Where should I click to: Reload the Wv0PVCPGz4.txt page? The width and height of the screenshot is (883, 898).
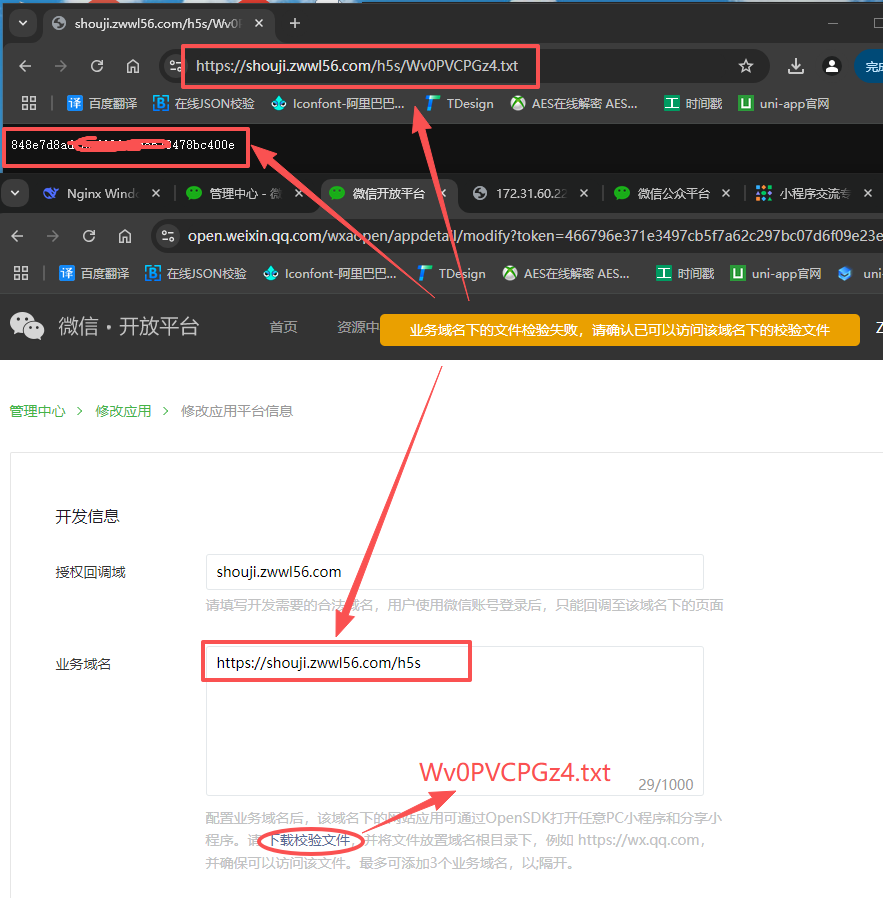pyautogui.click(x=97, y=66)
